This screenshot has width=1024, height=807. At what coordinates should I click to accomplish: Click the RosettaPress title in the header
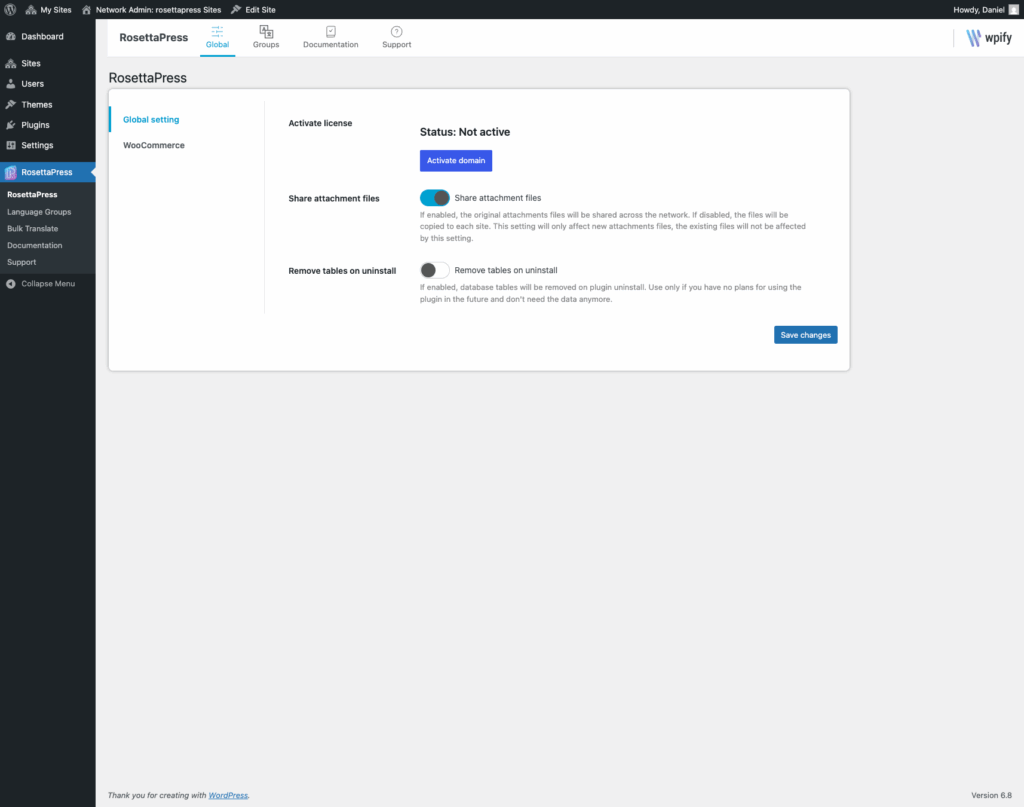pos(153,38)
